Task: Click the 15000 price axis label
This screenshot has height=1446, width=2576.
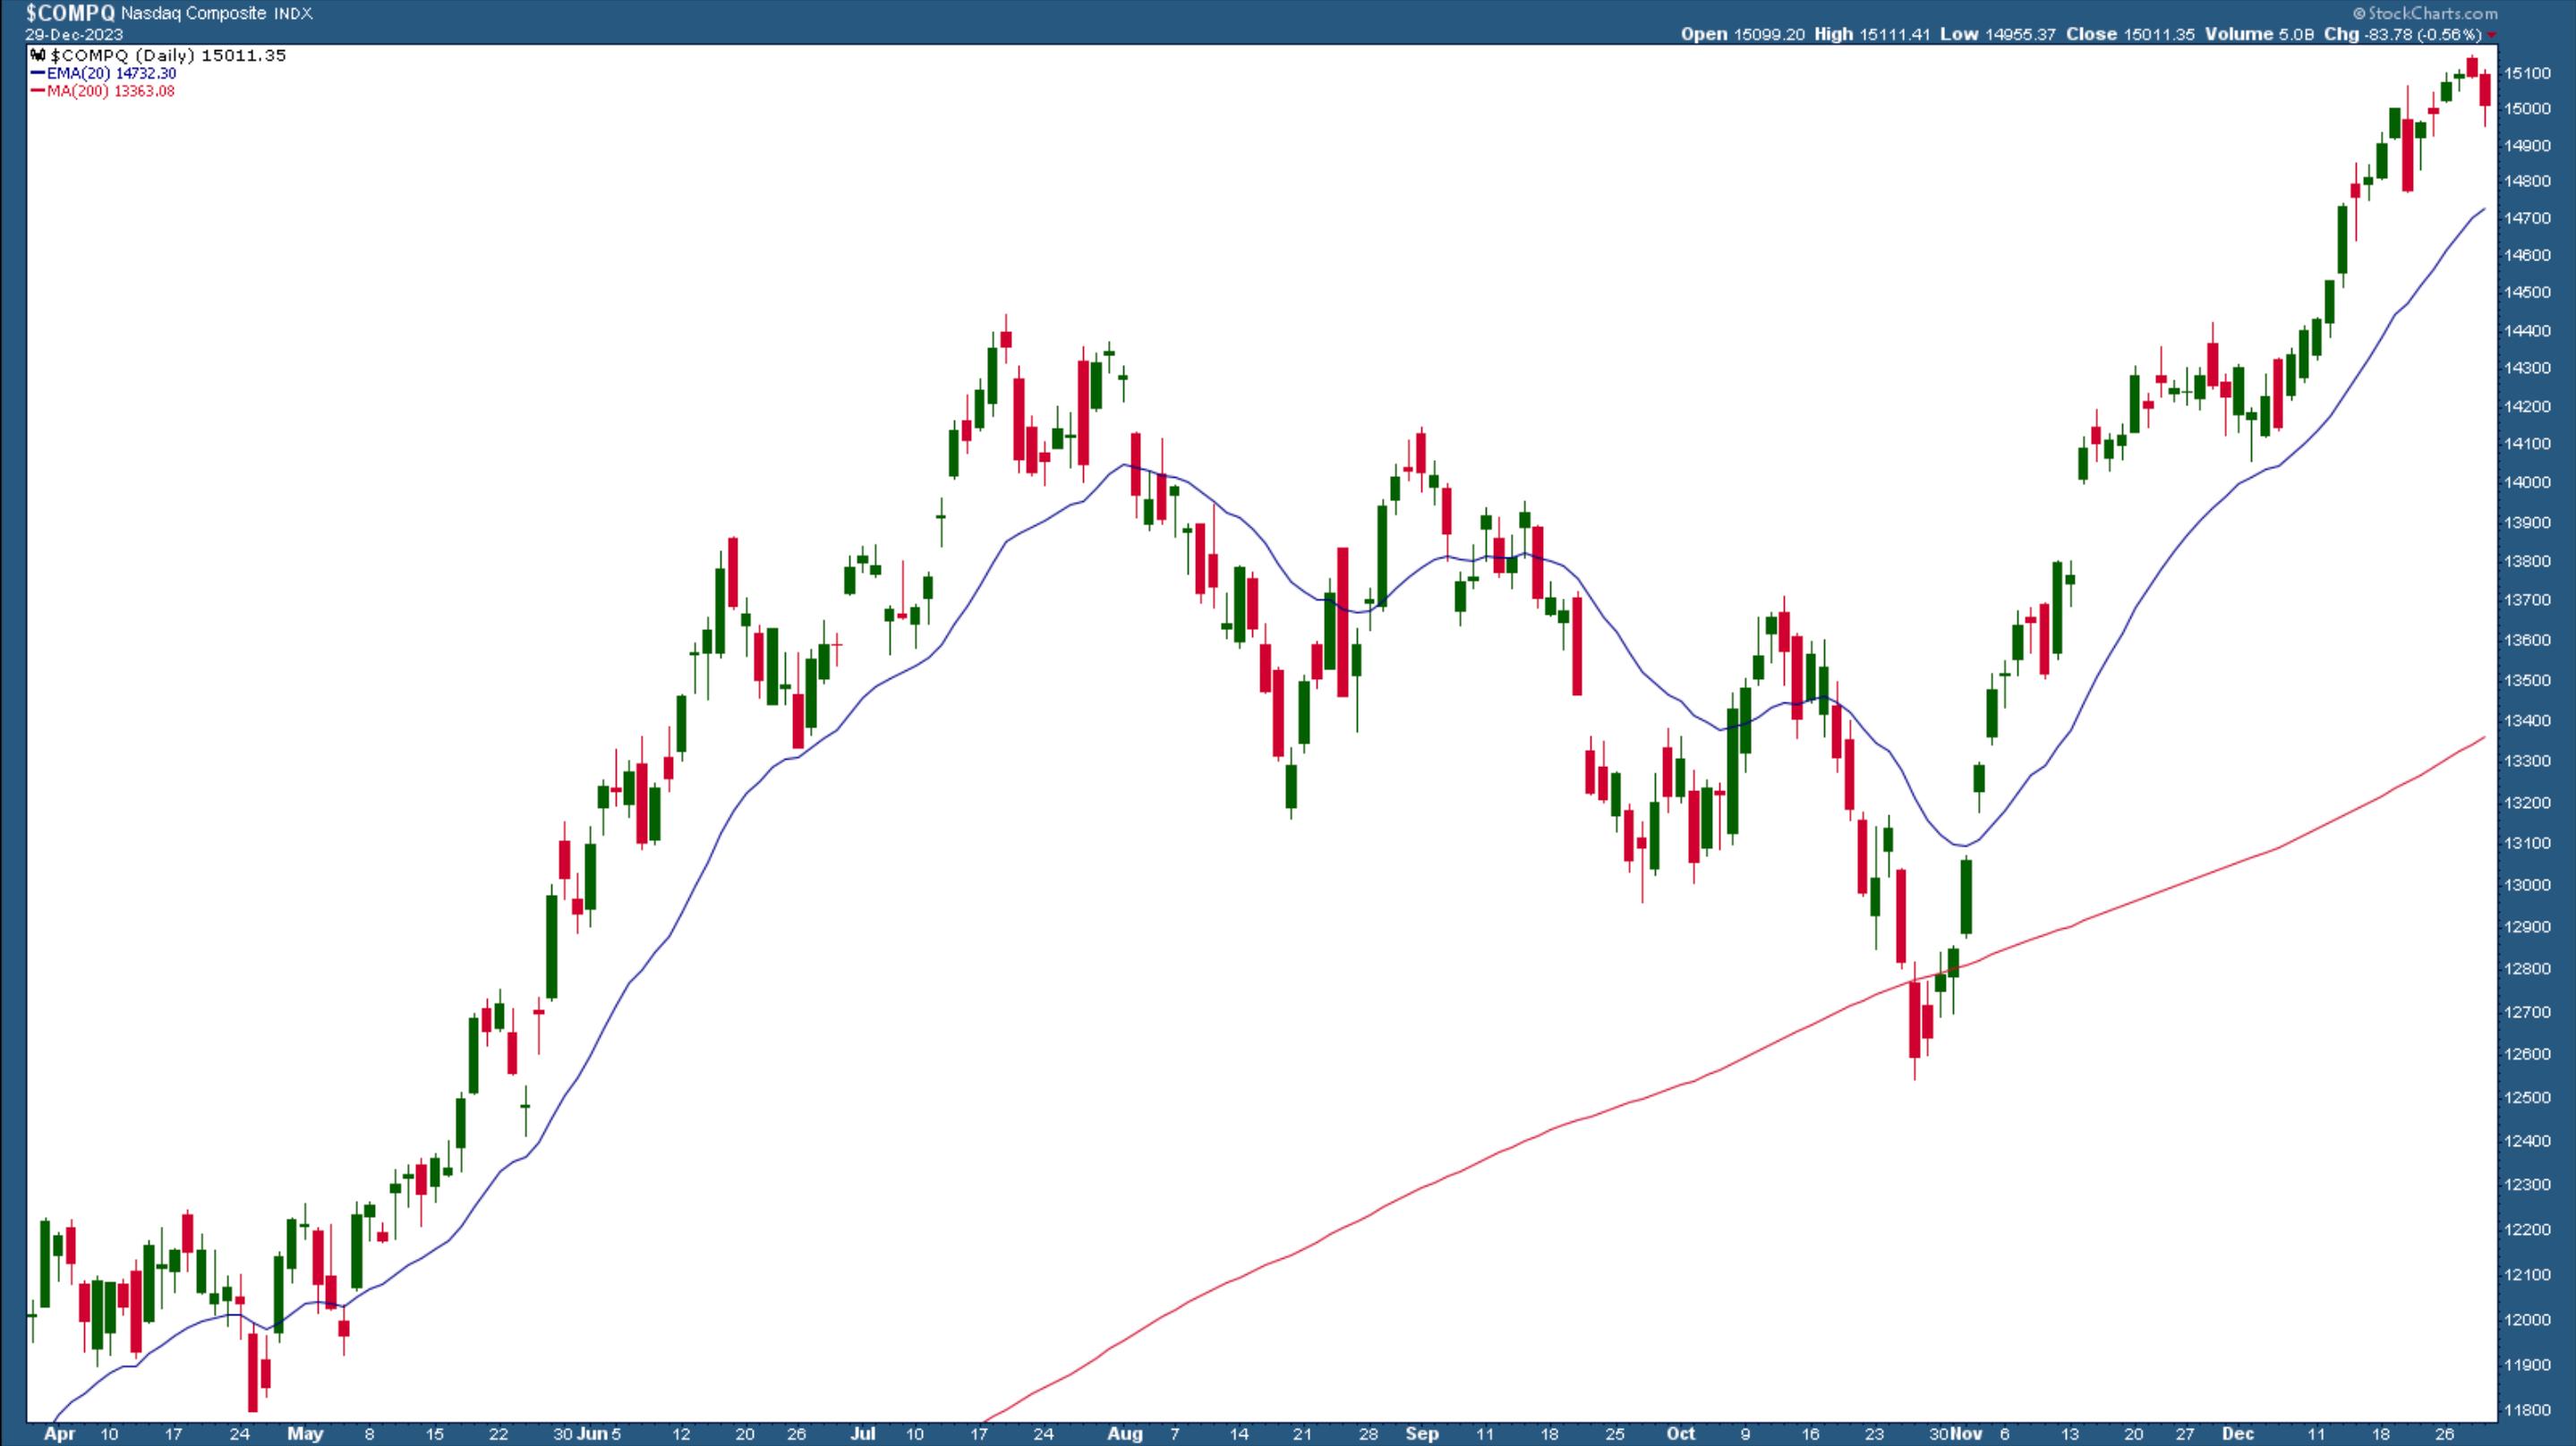Action: click(x=2527, y=109)
